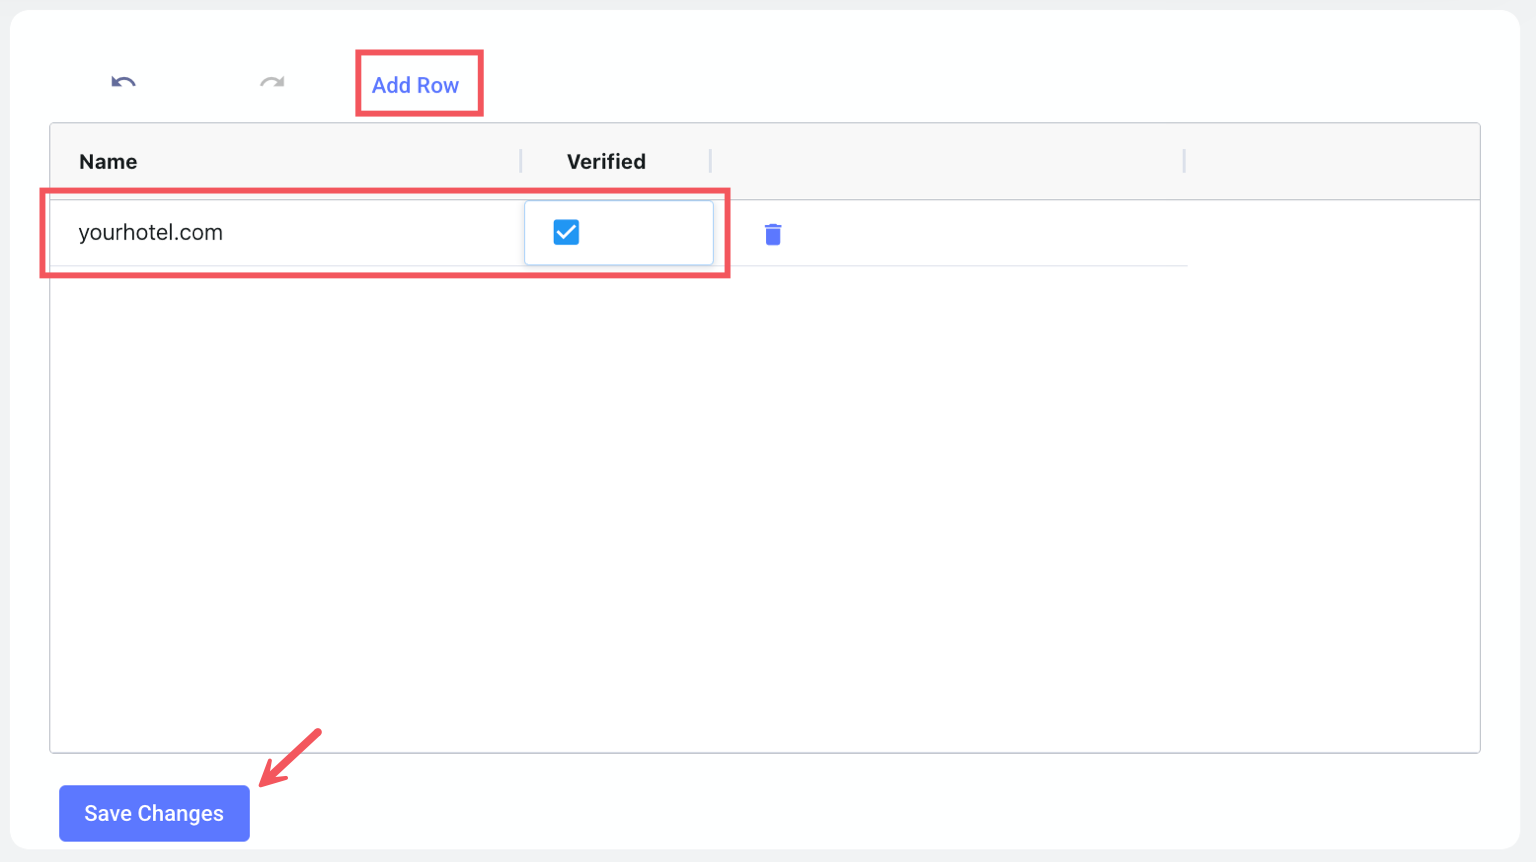This screenshot has height=862, width=1536.
Task: Click the row's blank space right of trash icon
Action: pos(980,234)
